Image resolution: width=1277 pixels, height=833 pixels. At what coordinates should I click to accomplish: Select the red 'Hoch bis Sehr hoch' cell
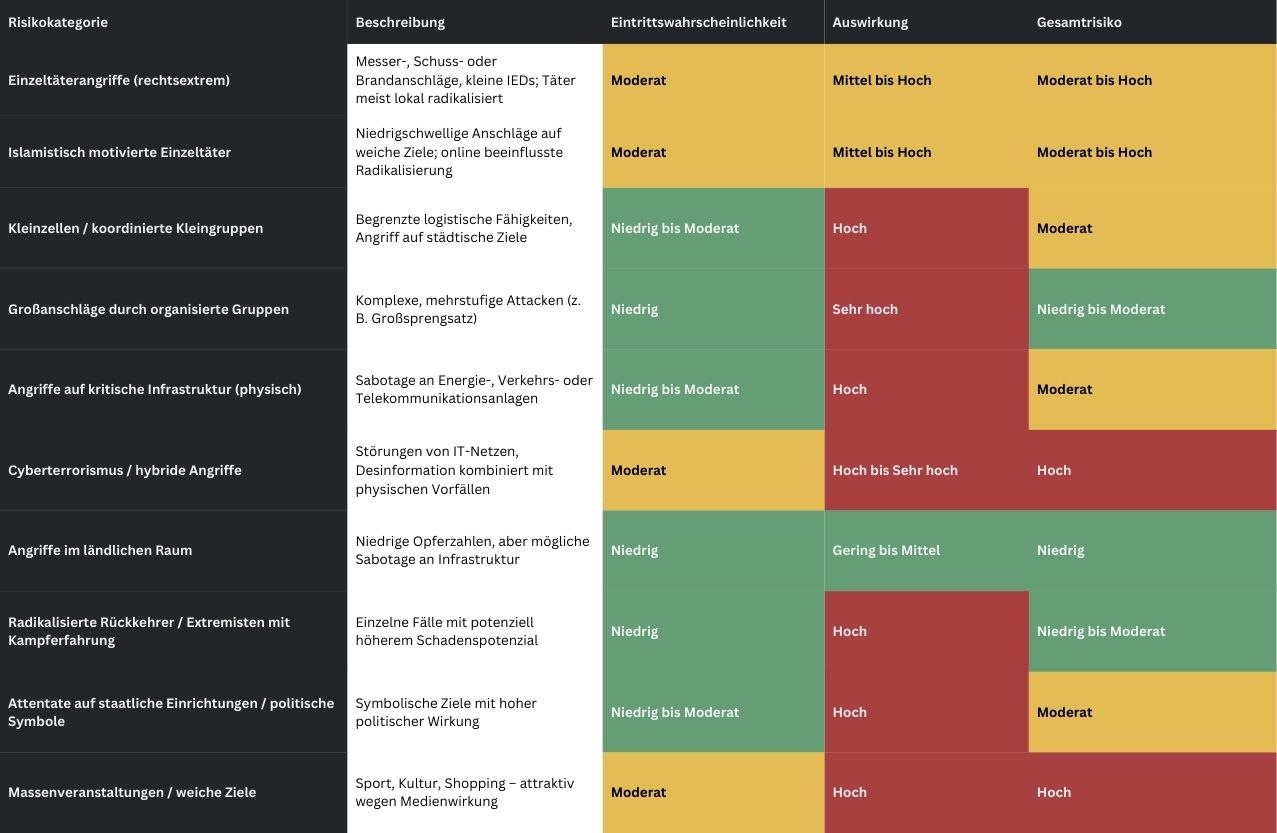click(895, 470)
